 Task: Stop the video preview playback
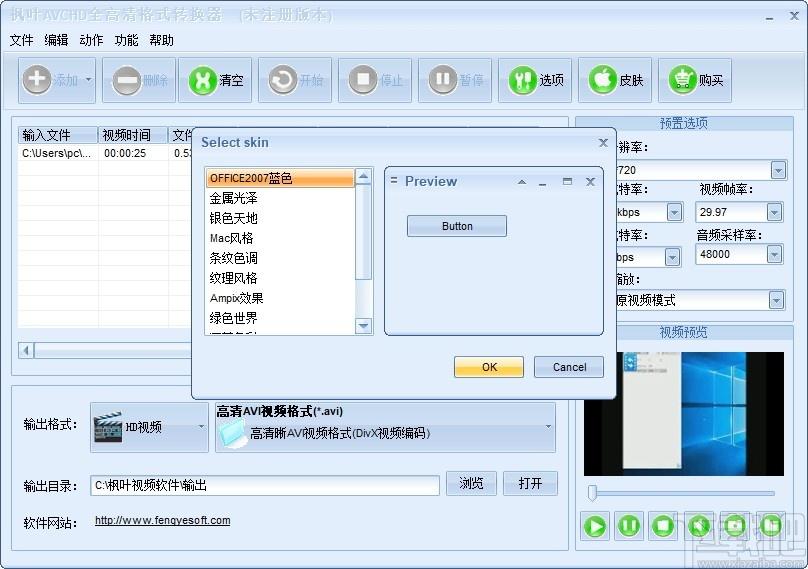(x=663, y=526)
